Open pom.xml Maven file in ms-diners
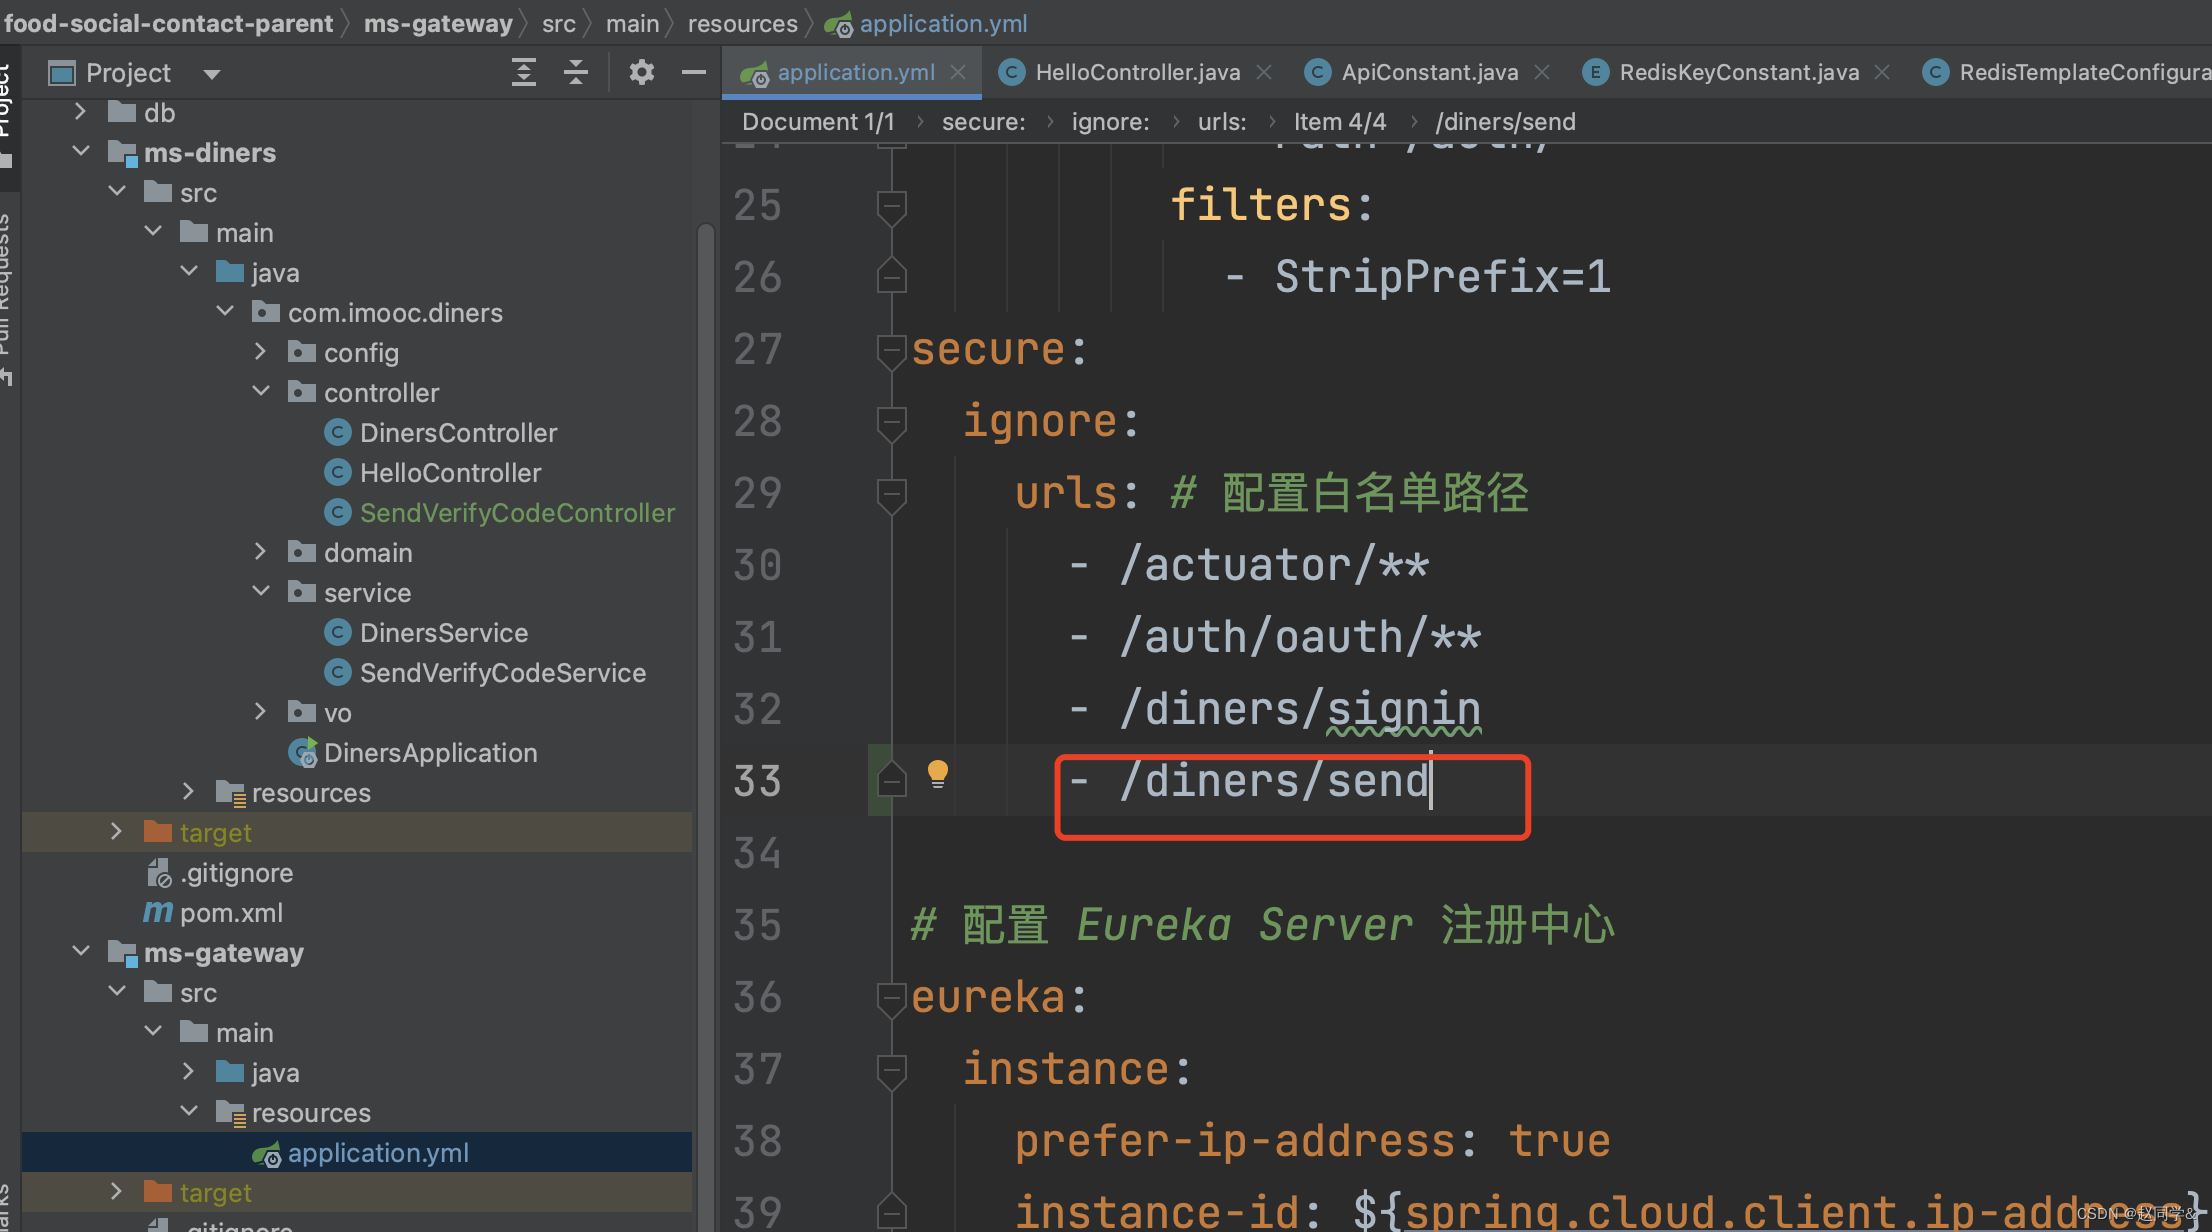The width and height of the screenshot is (2212, 1232). pos(231,913)
